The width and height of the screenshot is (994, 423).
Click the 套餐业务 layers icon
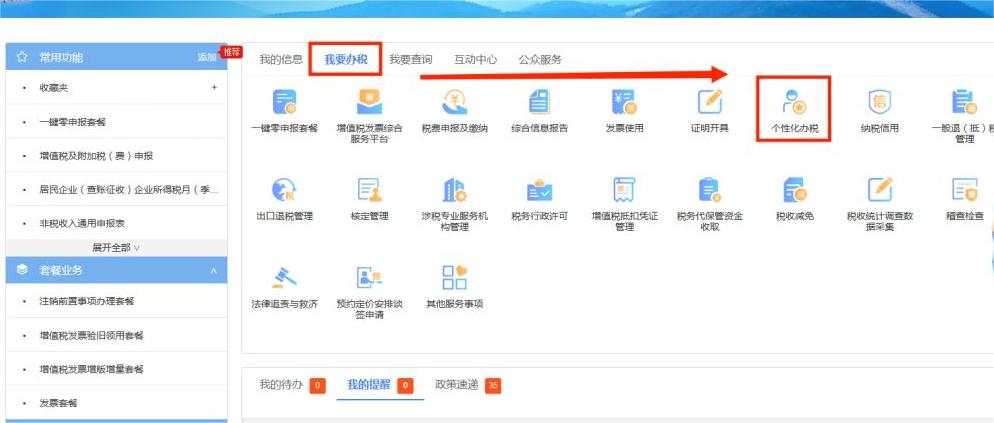coord(22,270)
